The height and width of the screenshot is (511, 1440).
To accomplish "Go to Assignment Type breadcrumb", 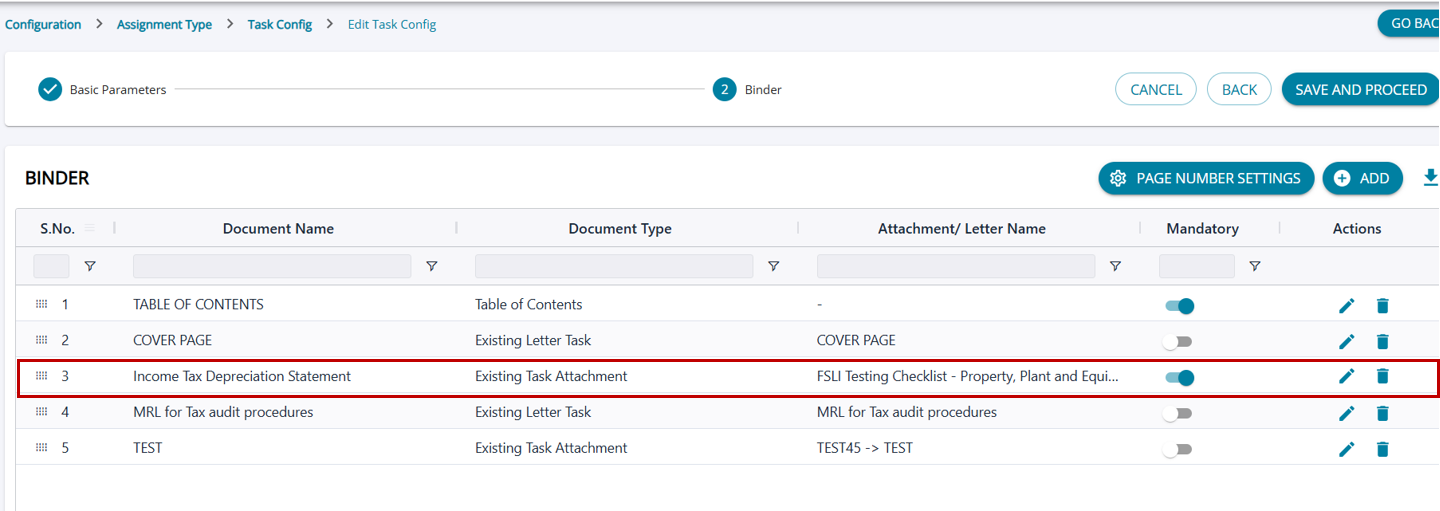I will [x=164, y=25].
